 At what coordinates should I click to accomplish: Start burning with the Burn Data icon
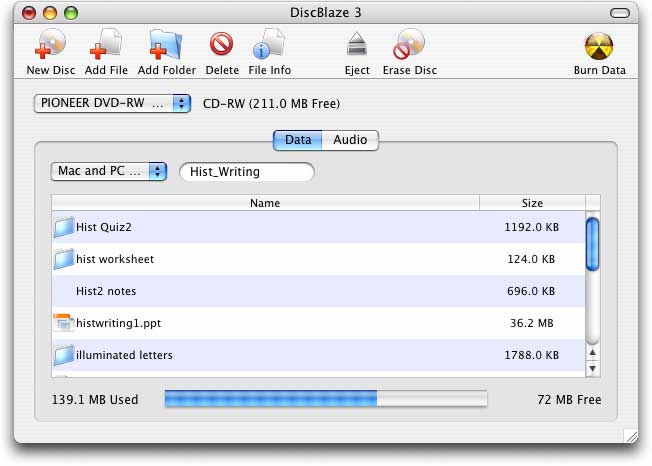tap(599, 46)
